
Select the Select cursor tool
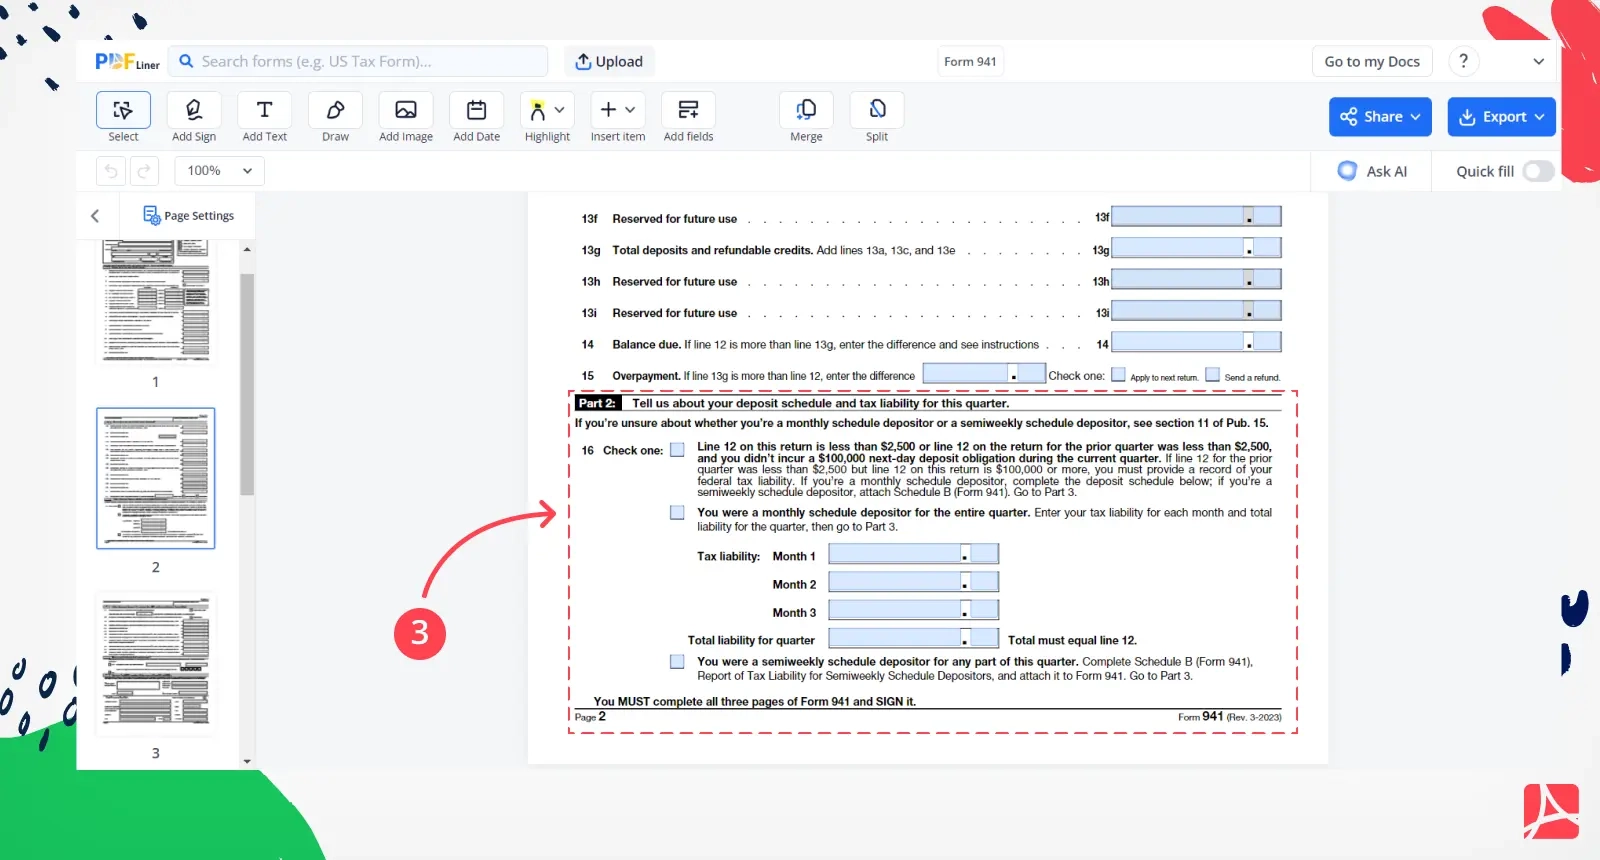123,110
